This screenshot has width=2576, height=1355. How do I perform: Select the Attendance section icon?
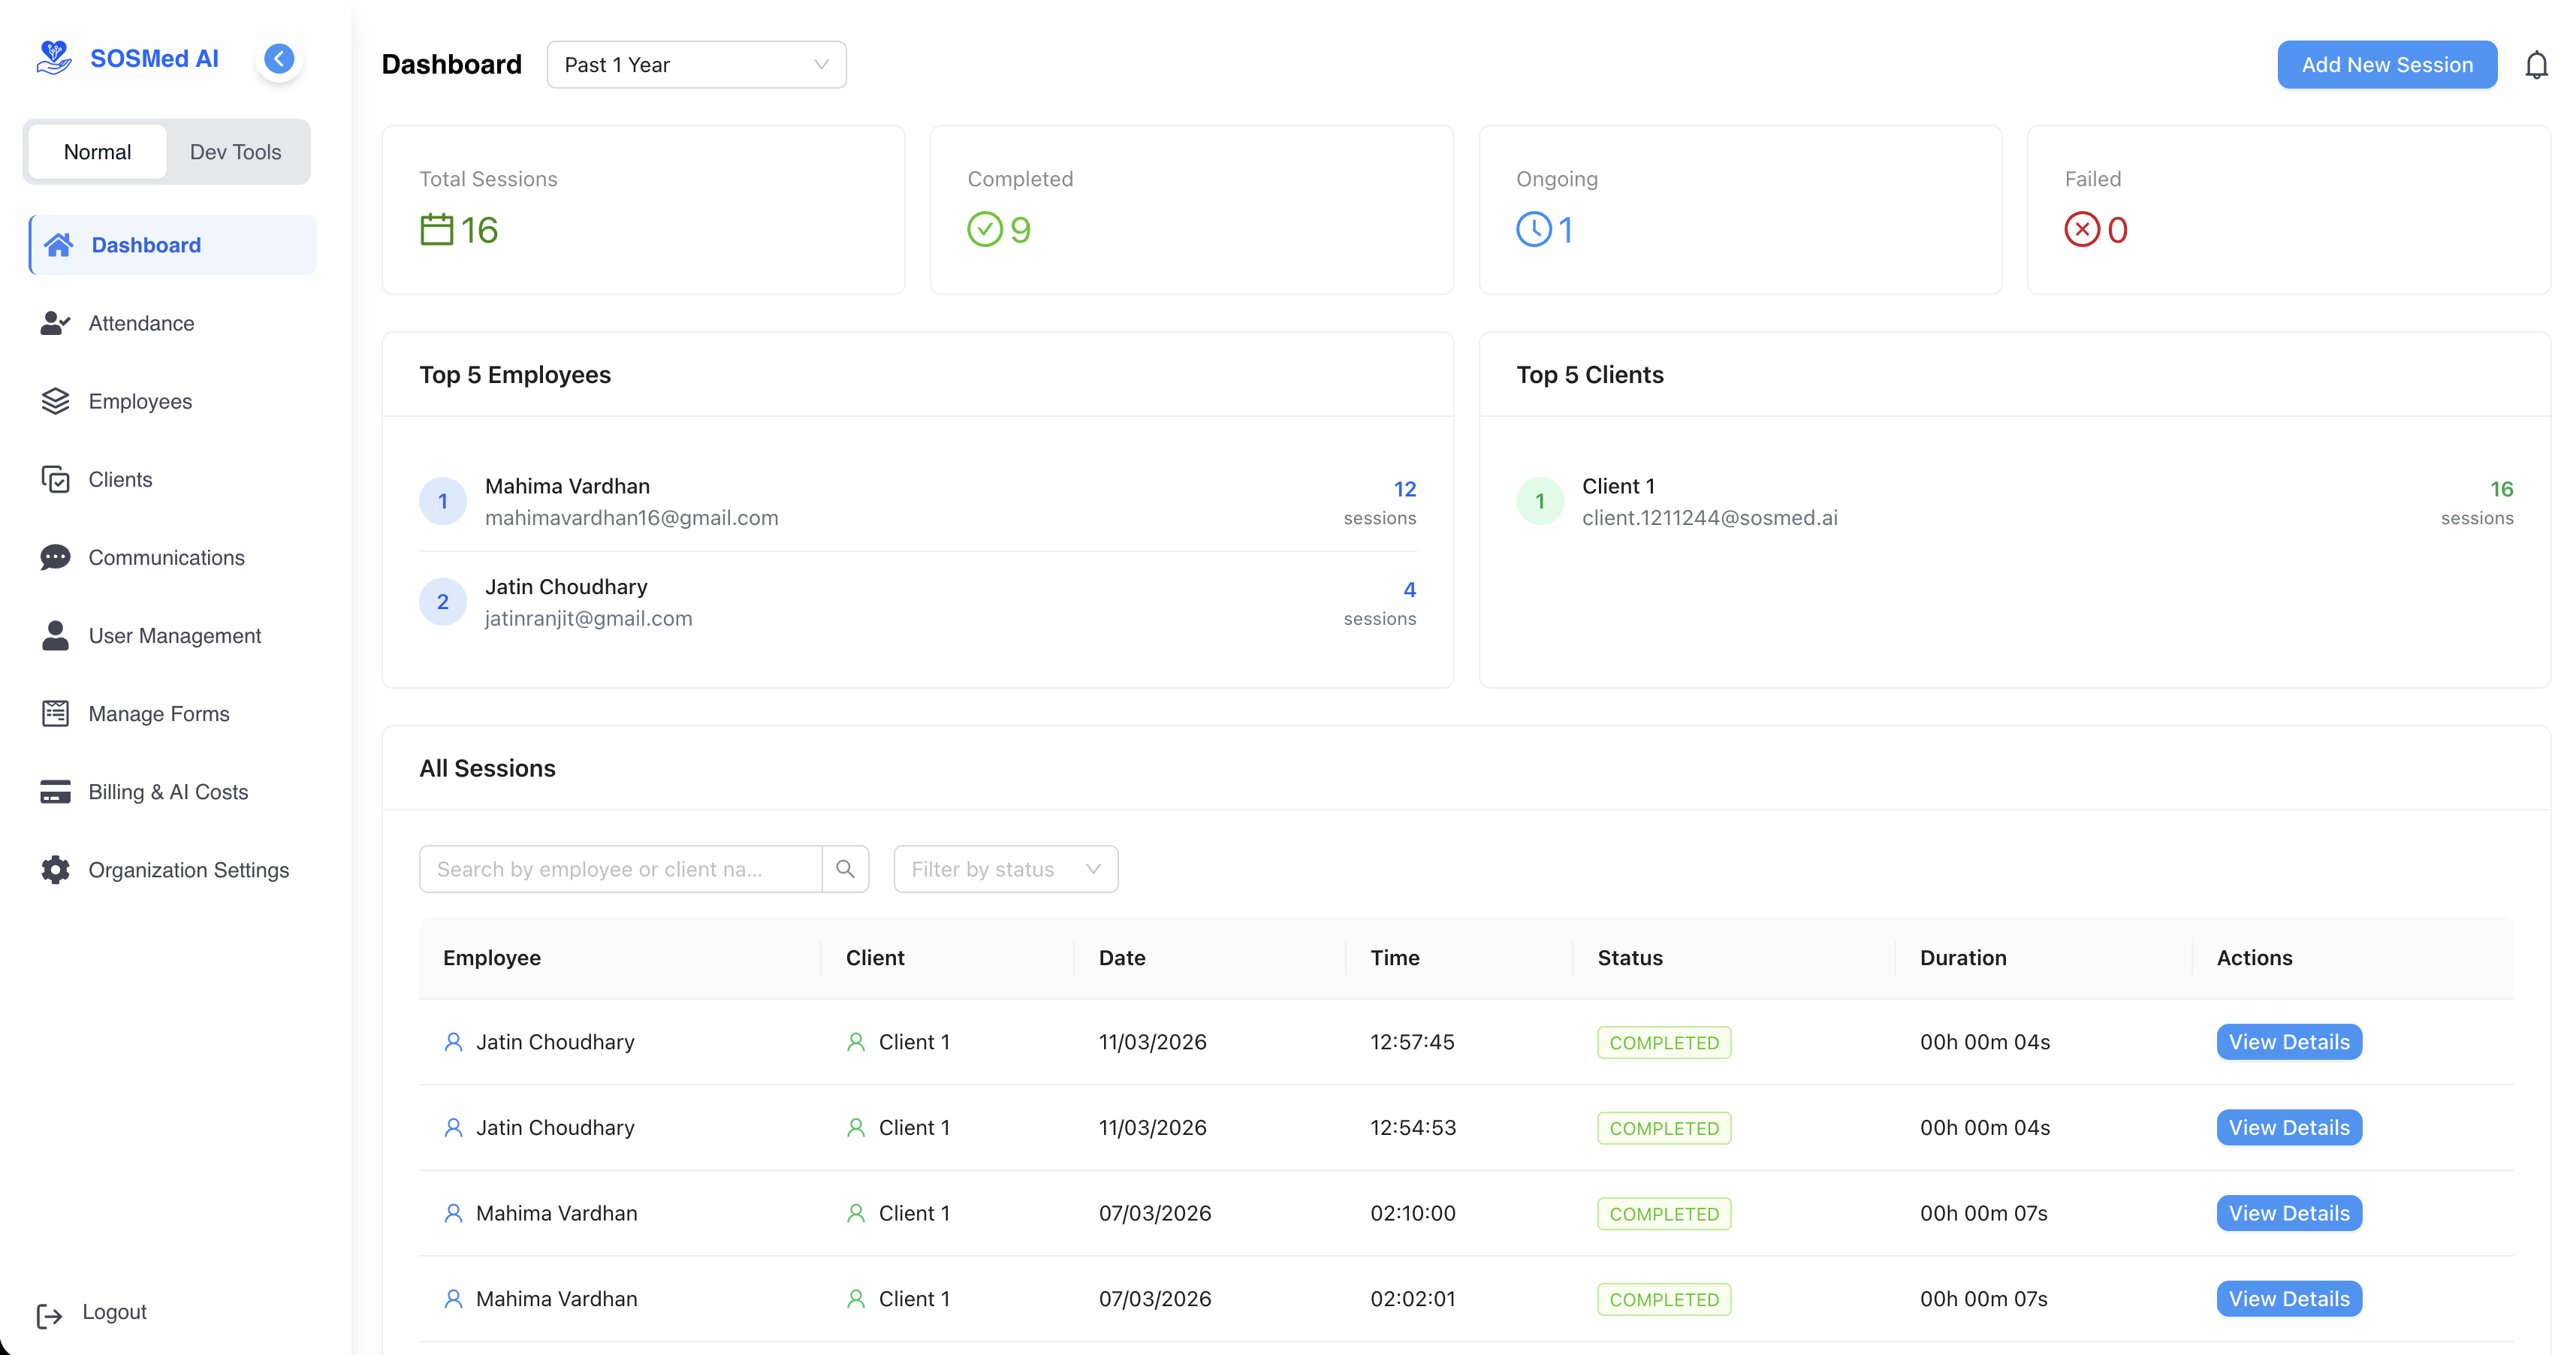click(x=55, y=323)
